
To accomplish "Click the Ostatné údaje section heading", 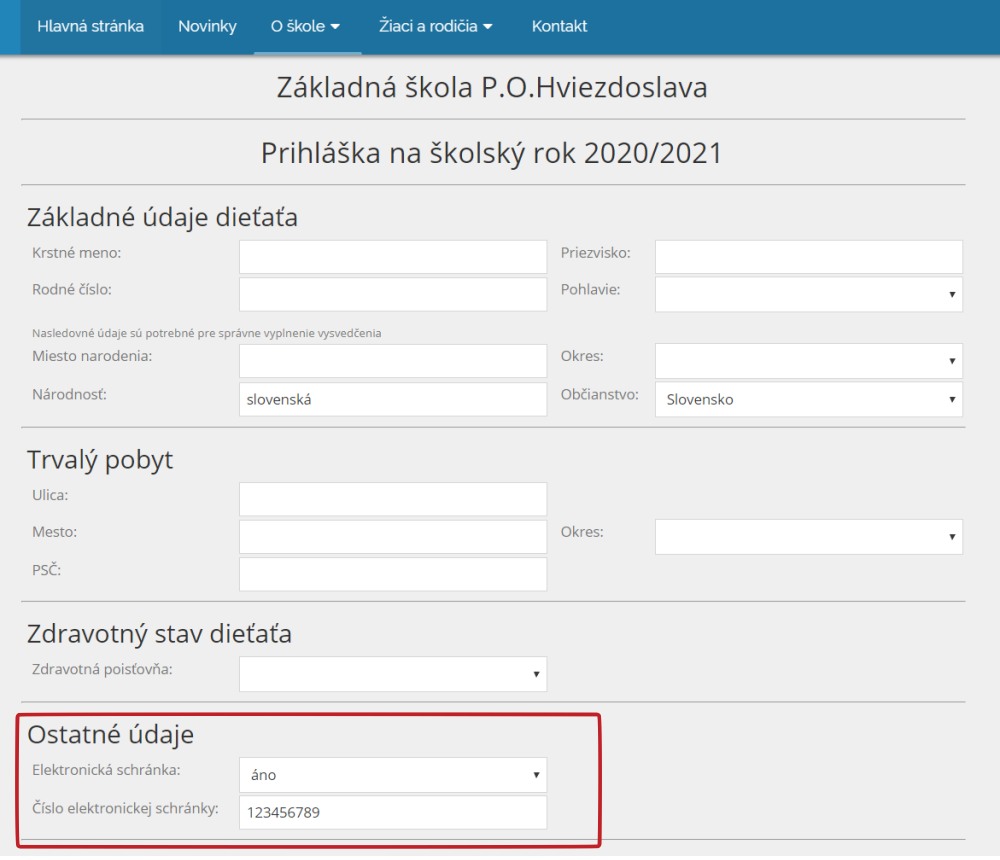I will [110, 734].
